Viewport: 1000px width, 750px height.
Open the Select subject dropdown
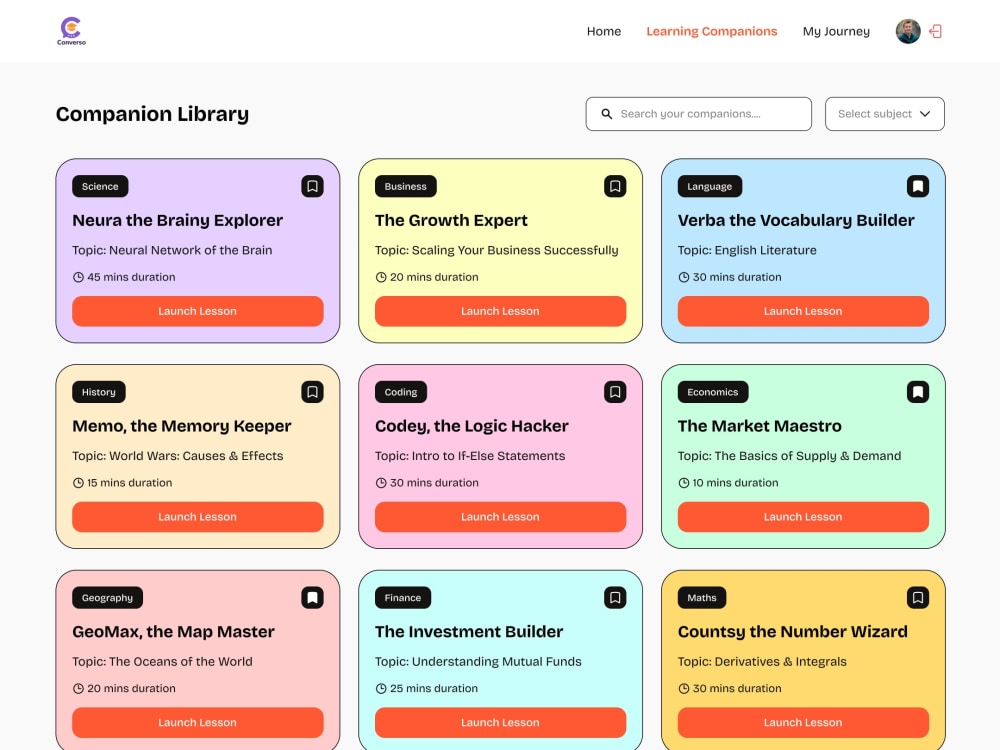pos(885,114)
